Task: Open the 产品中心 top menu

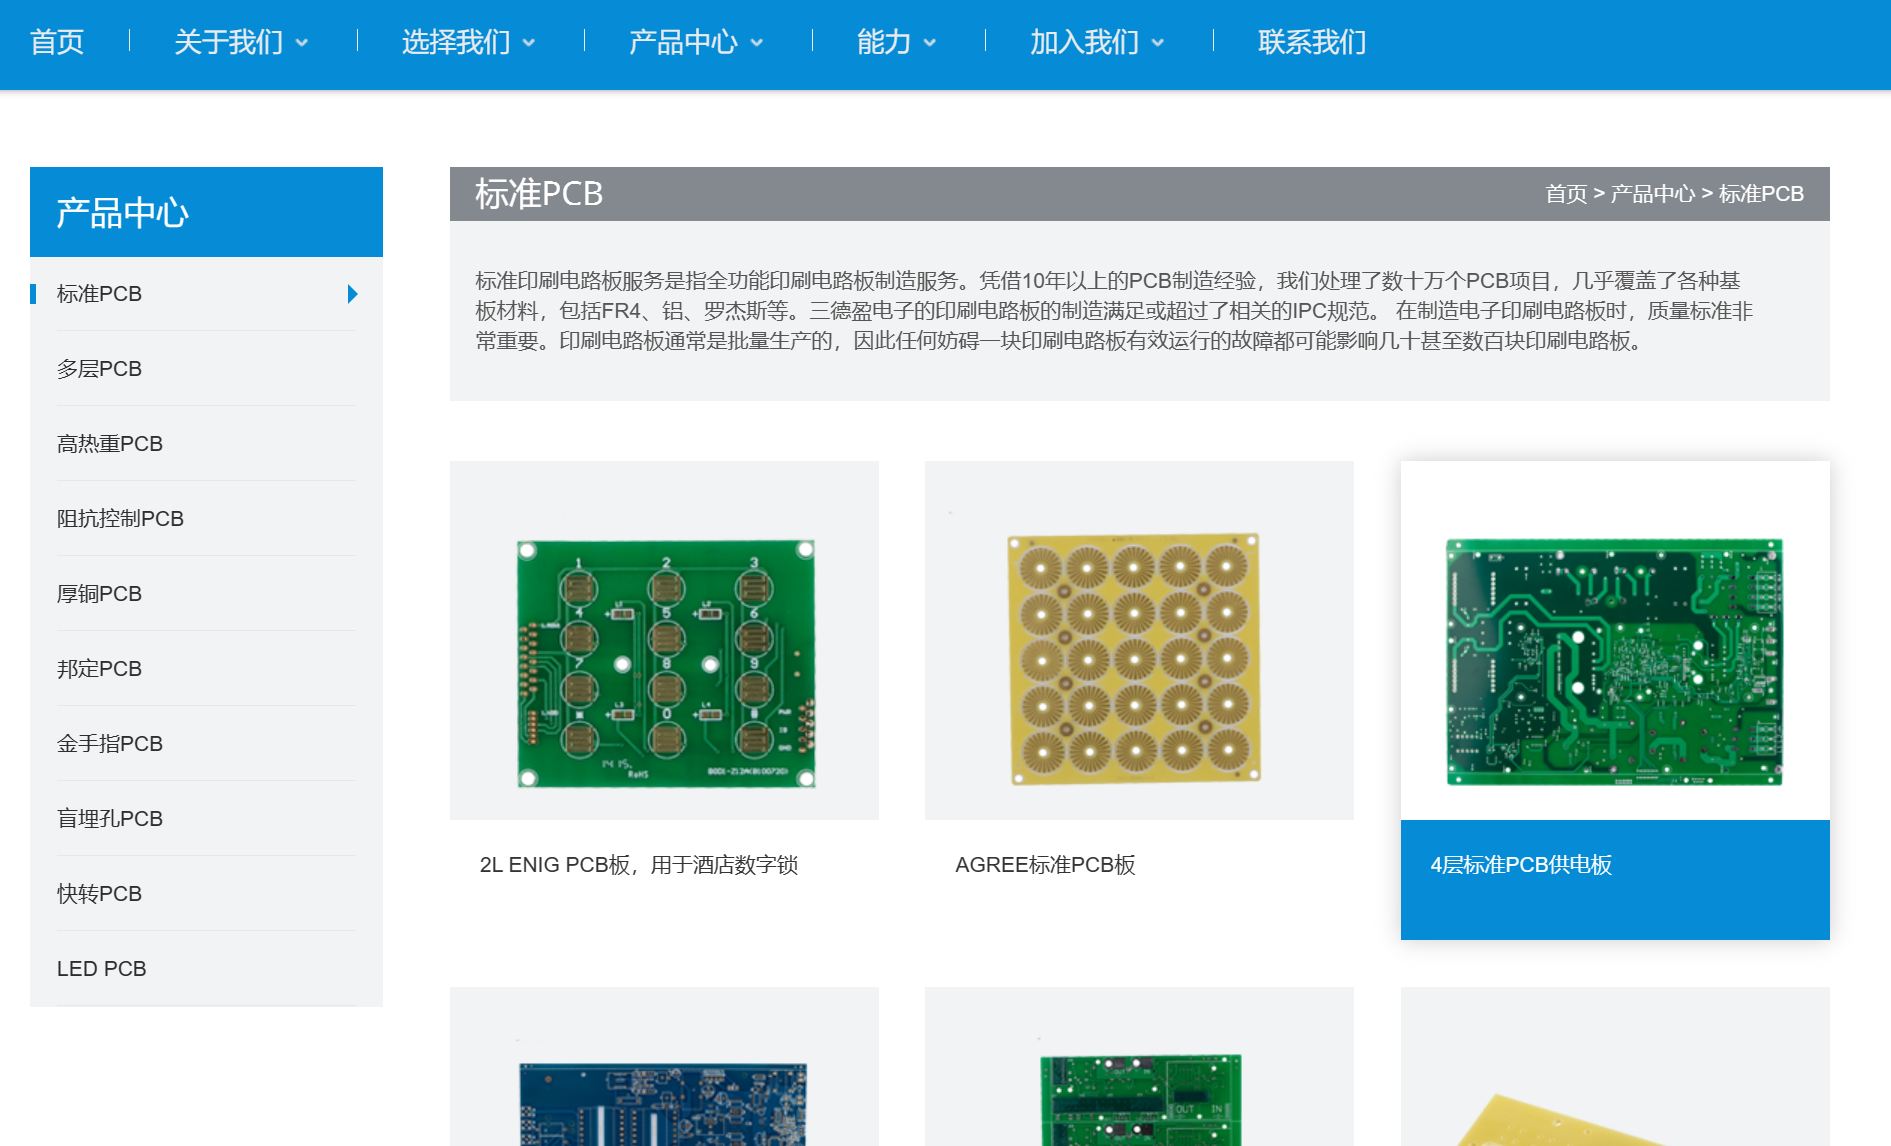Action: [683, 42]
